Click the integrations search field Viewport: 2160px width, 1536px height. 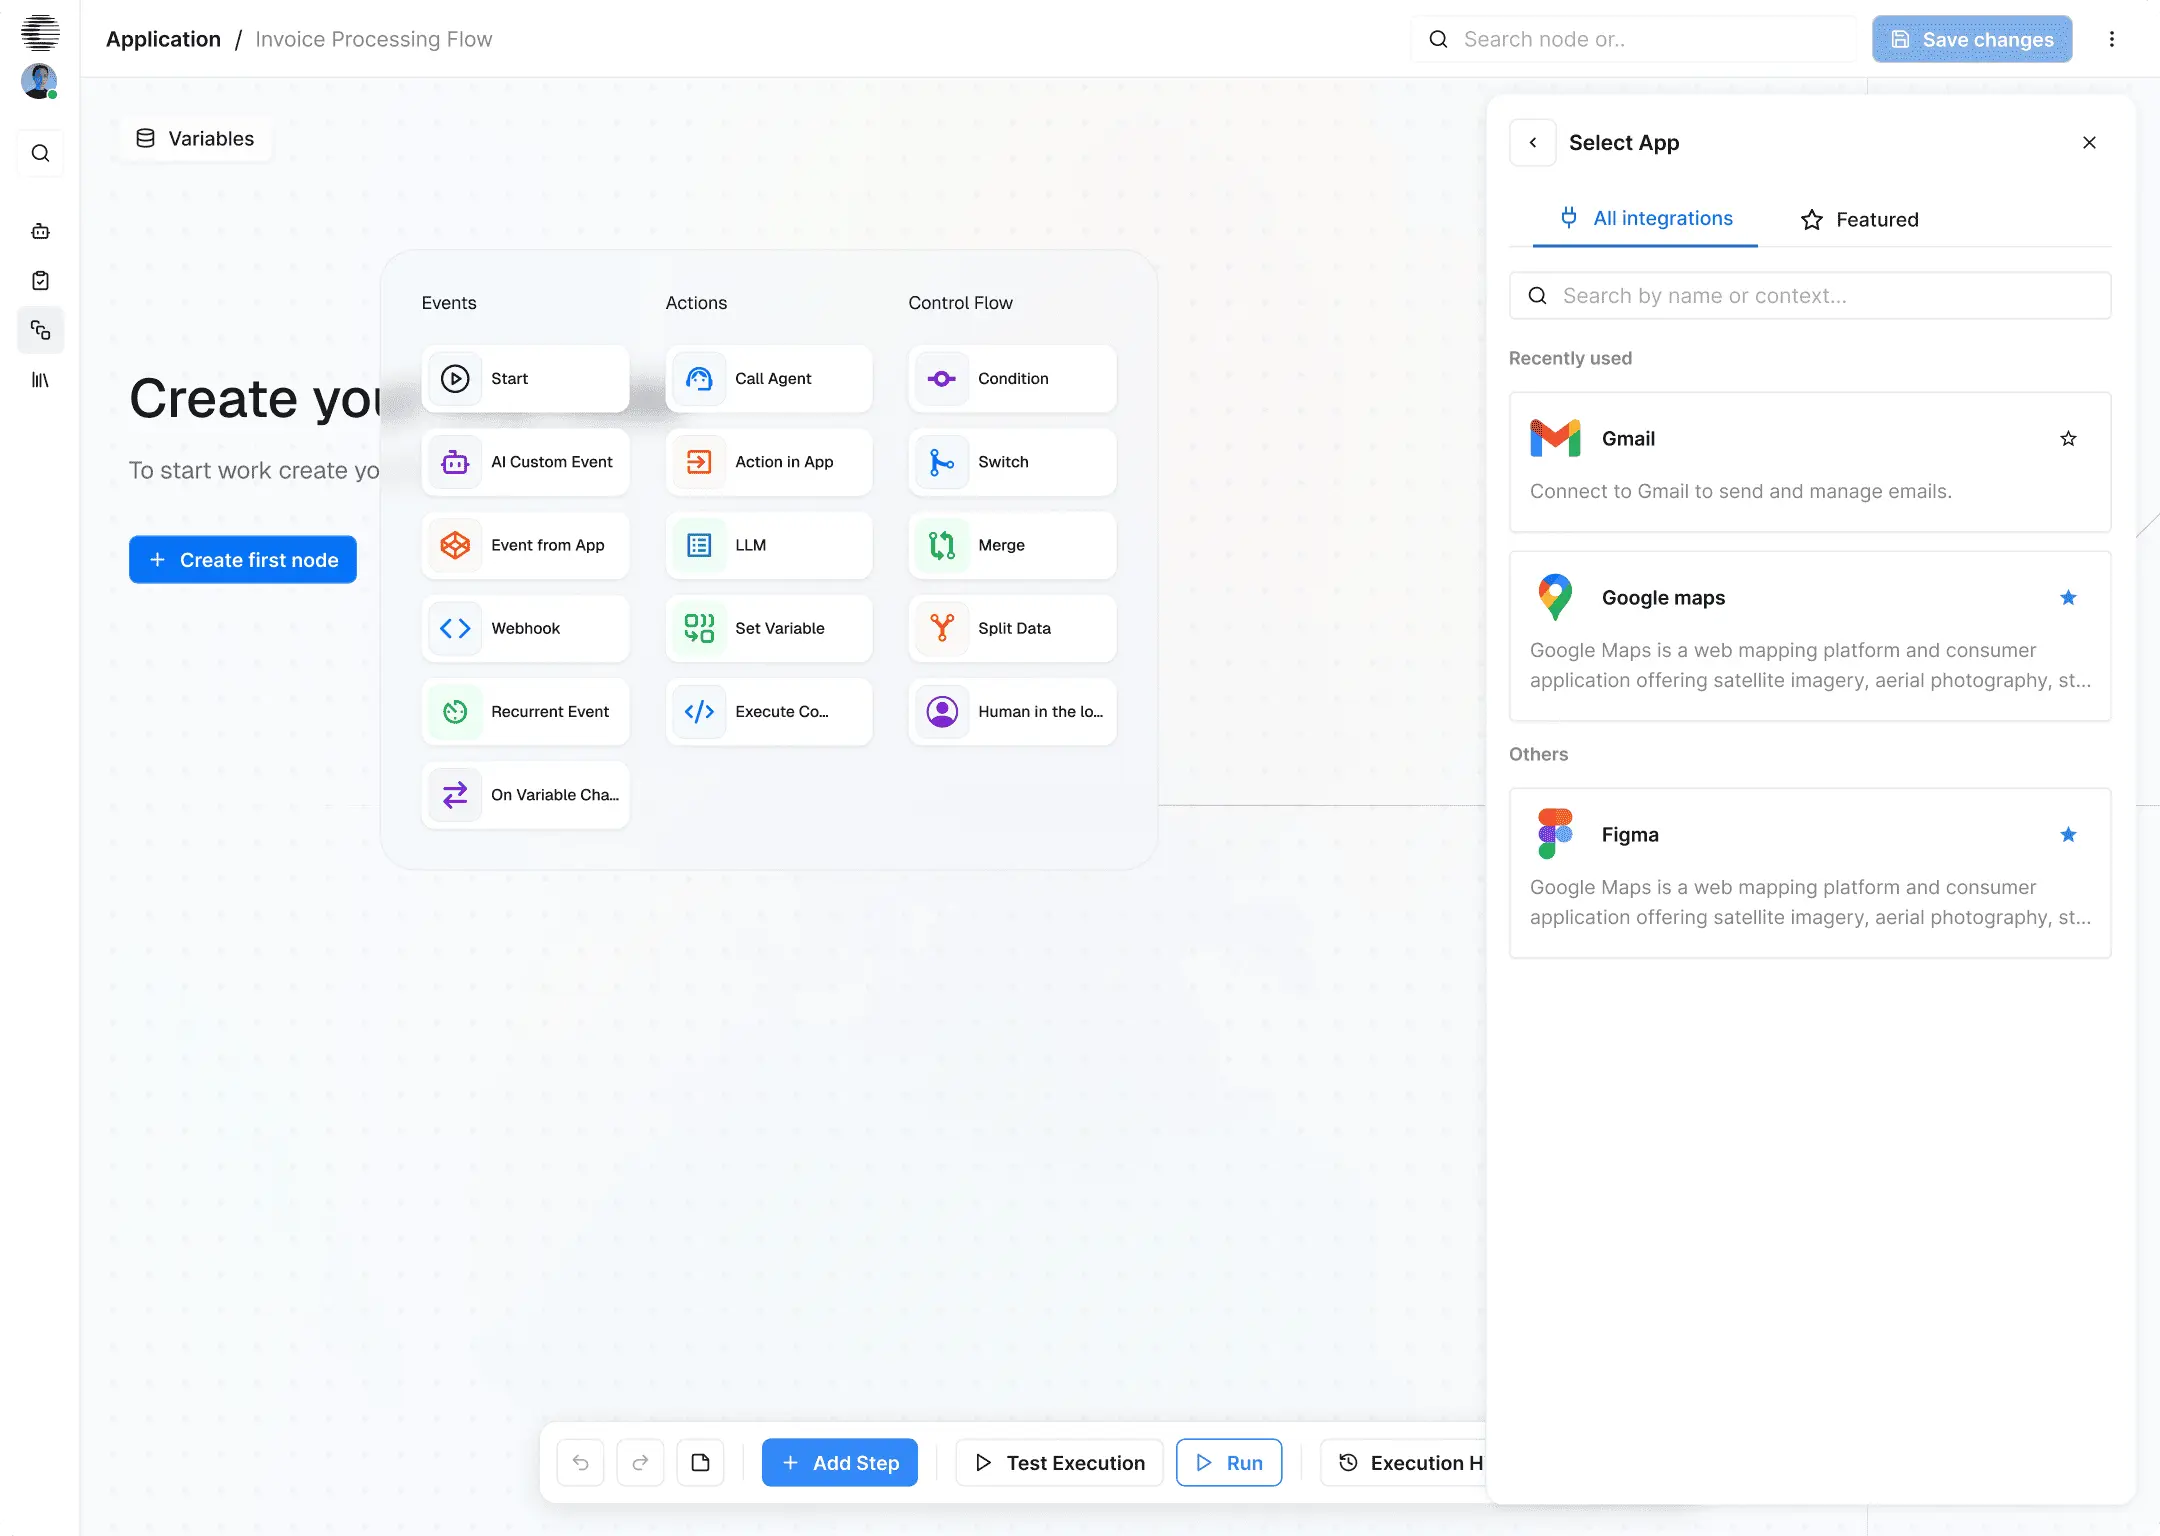coord(1810,295)
